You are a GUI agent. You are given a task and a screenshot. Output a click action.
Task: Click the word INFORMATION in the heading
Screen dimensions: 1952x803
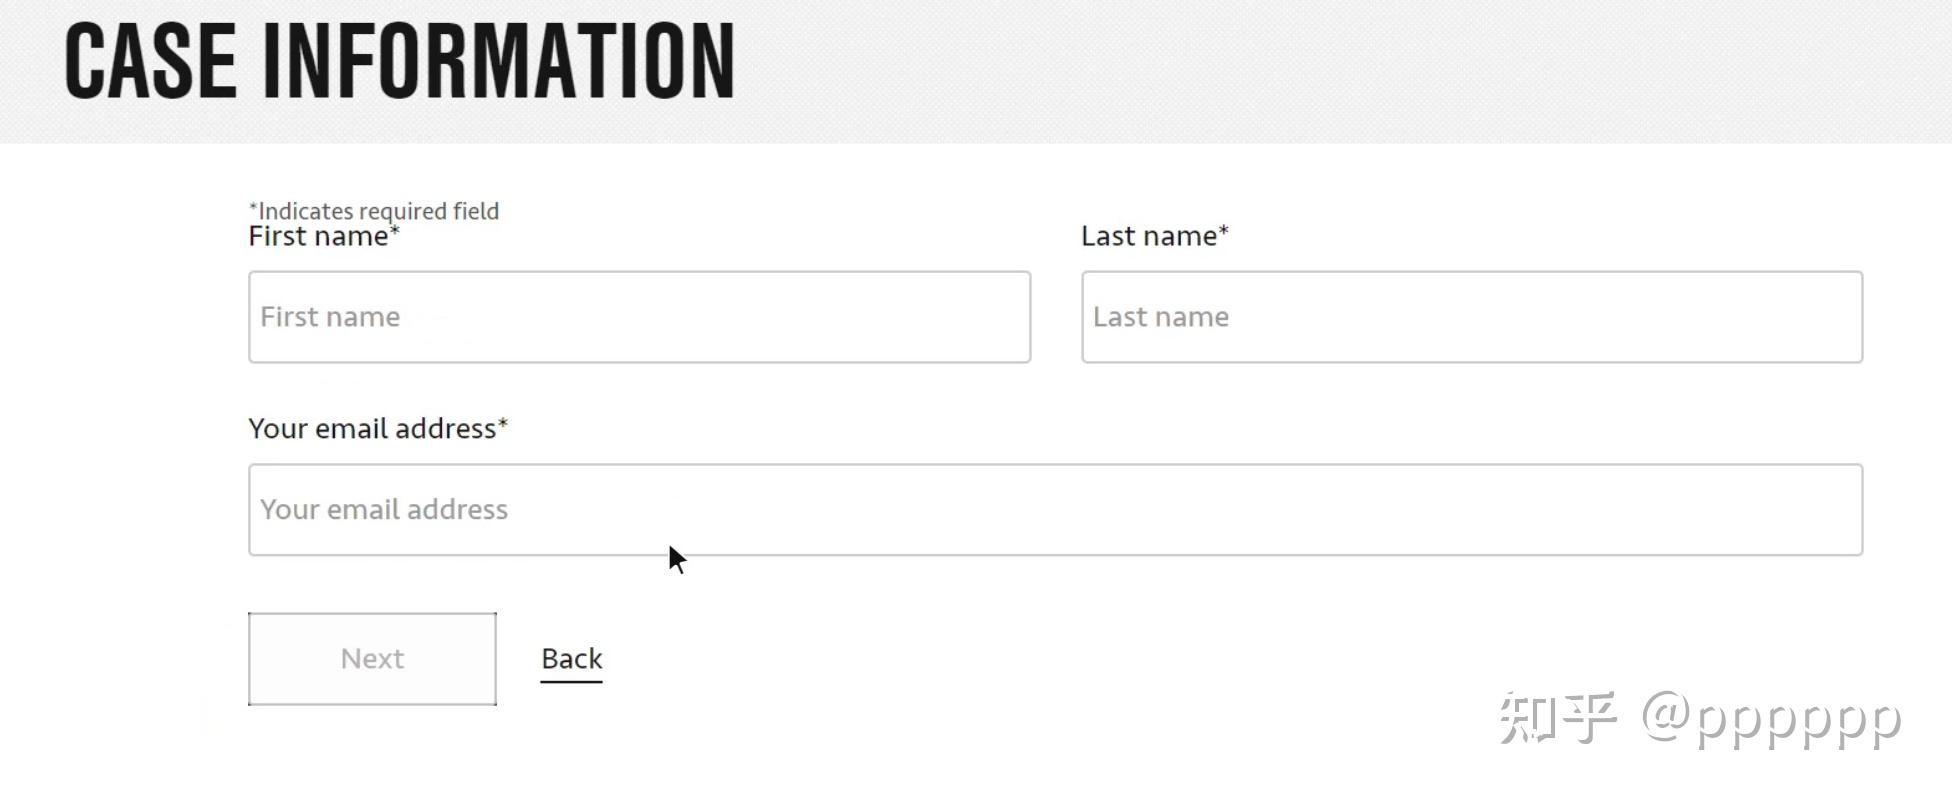pyautogui.click(x=499, y=62)
